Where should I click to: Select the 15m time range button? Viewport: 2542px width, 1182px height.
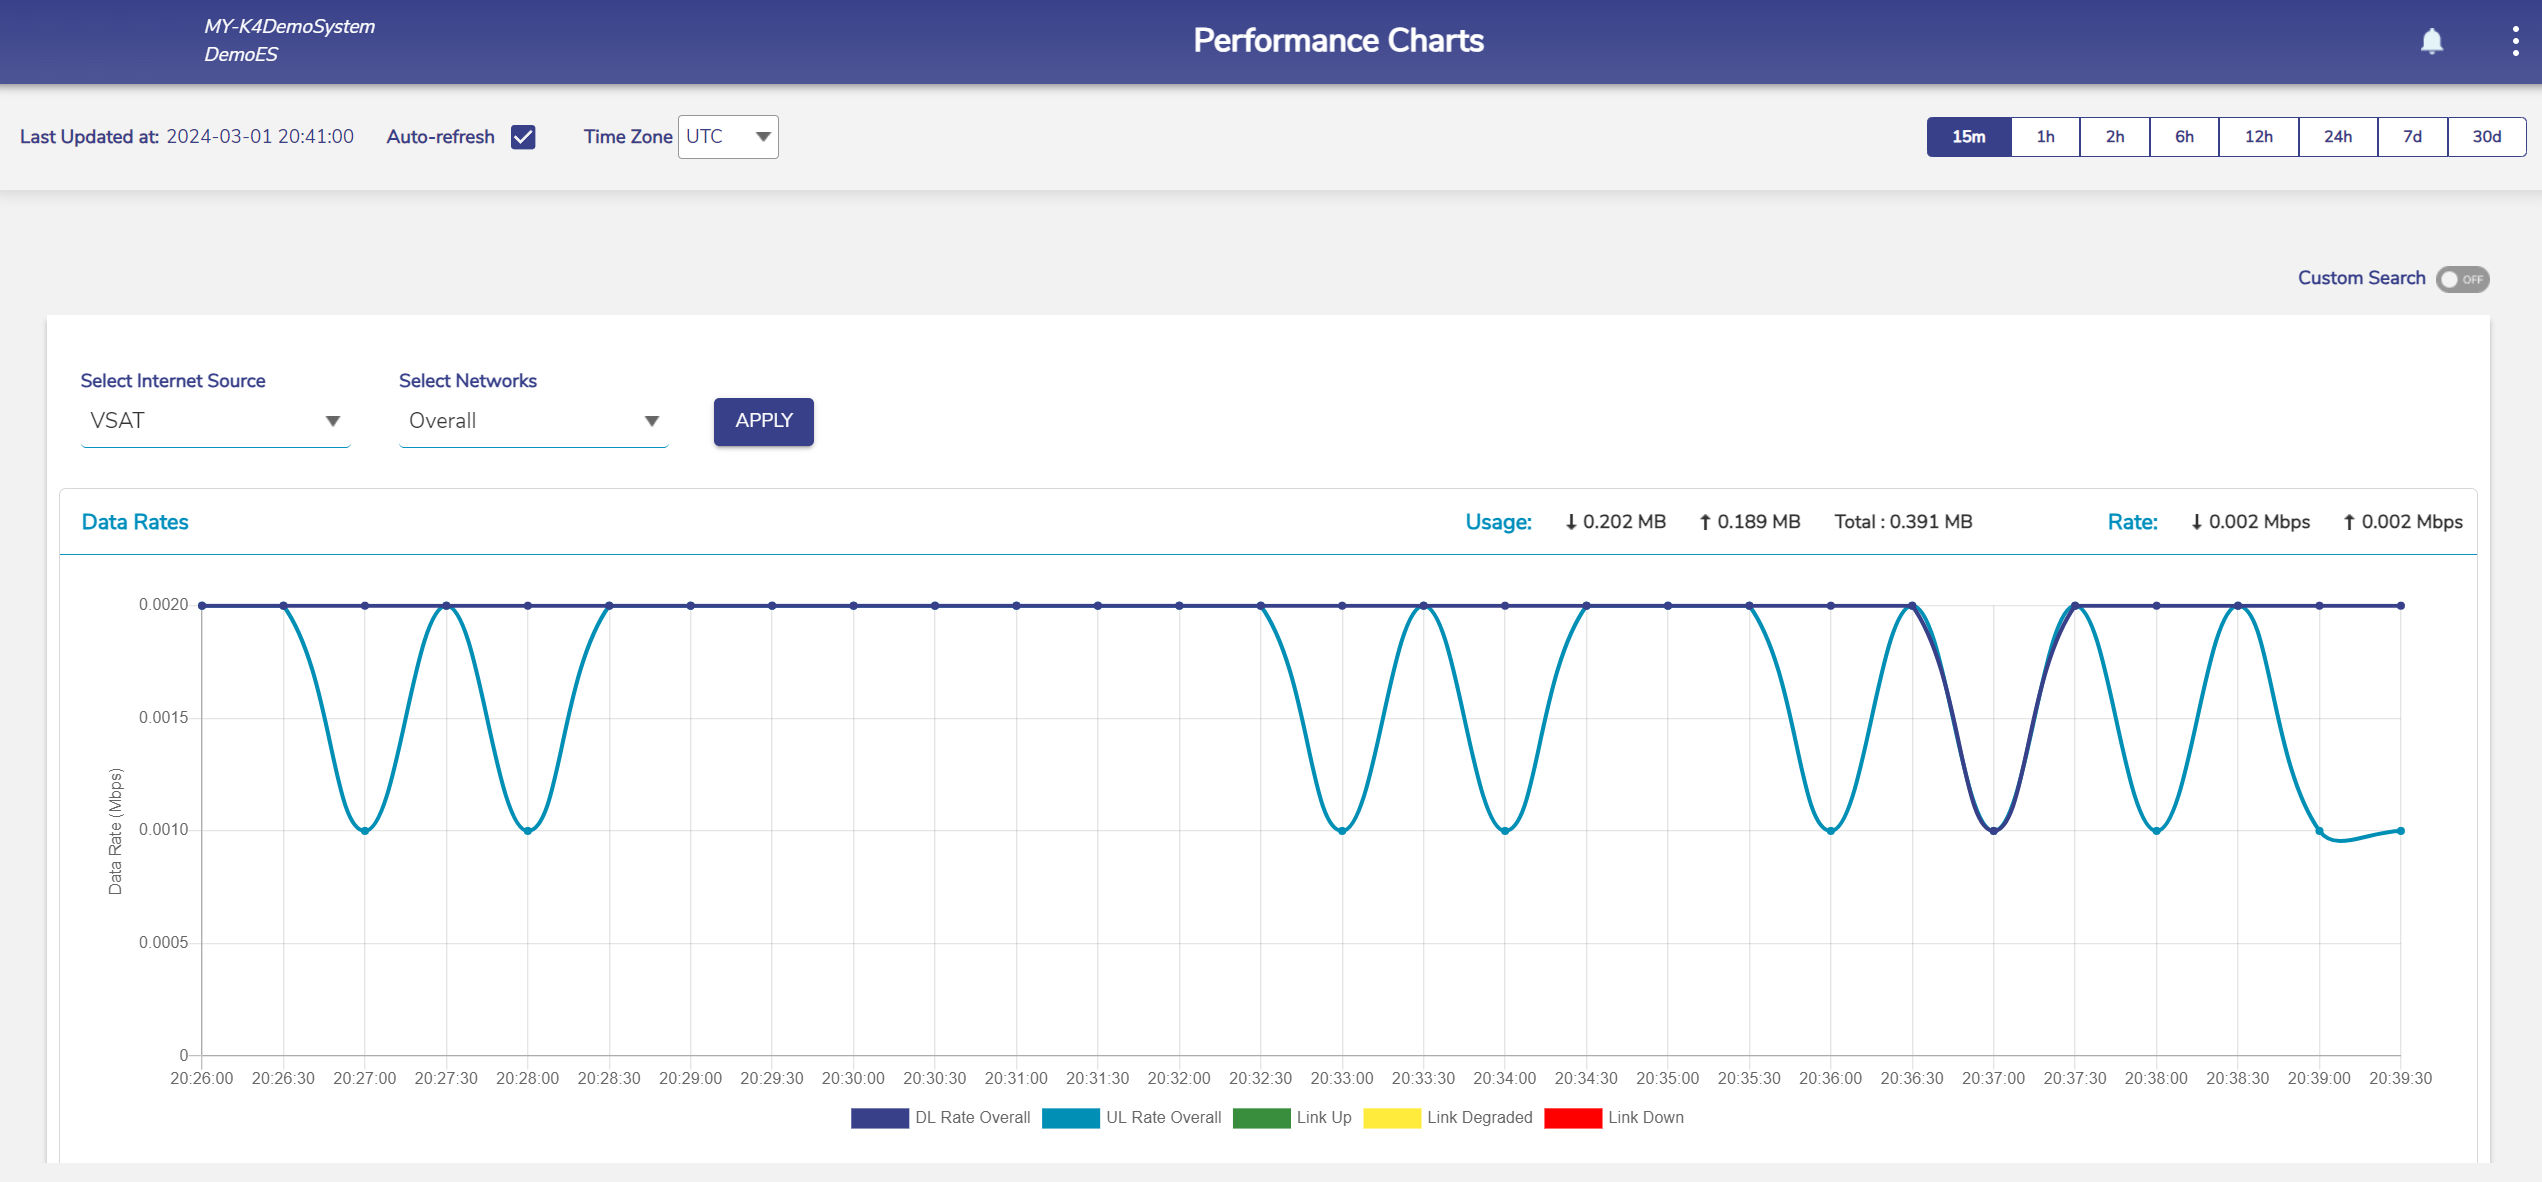pos(1968,137)
